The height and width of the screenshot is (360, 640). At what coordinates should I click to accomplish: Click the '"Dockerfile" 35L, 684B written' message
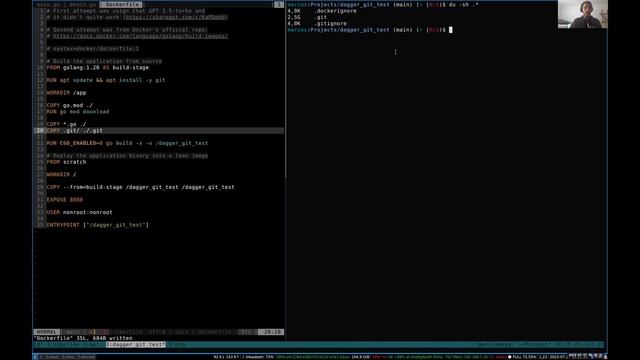83,338
